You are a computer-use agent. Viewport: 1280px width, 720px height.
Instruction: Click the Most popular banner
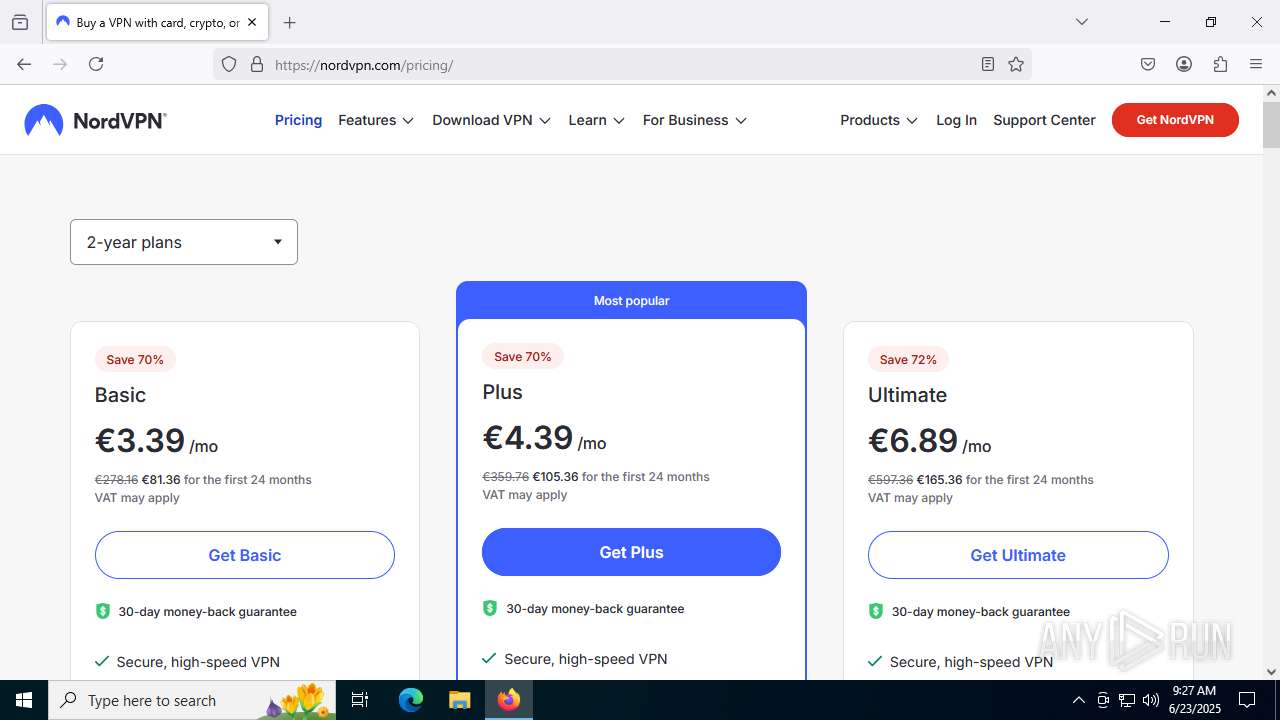(x=631, y=300)
